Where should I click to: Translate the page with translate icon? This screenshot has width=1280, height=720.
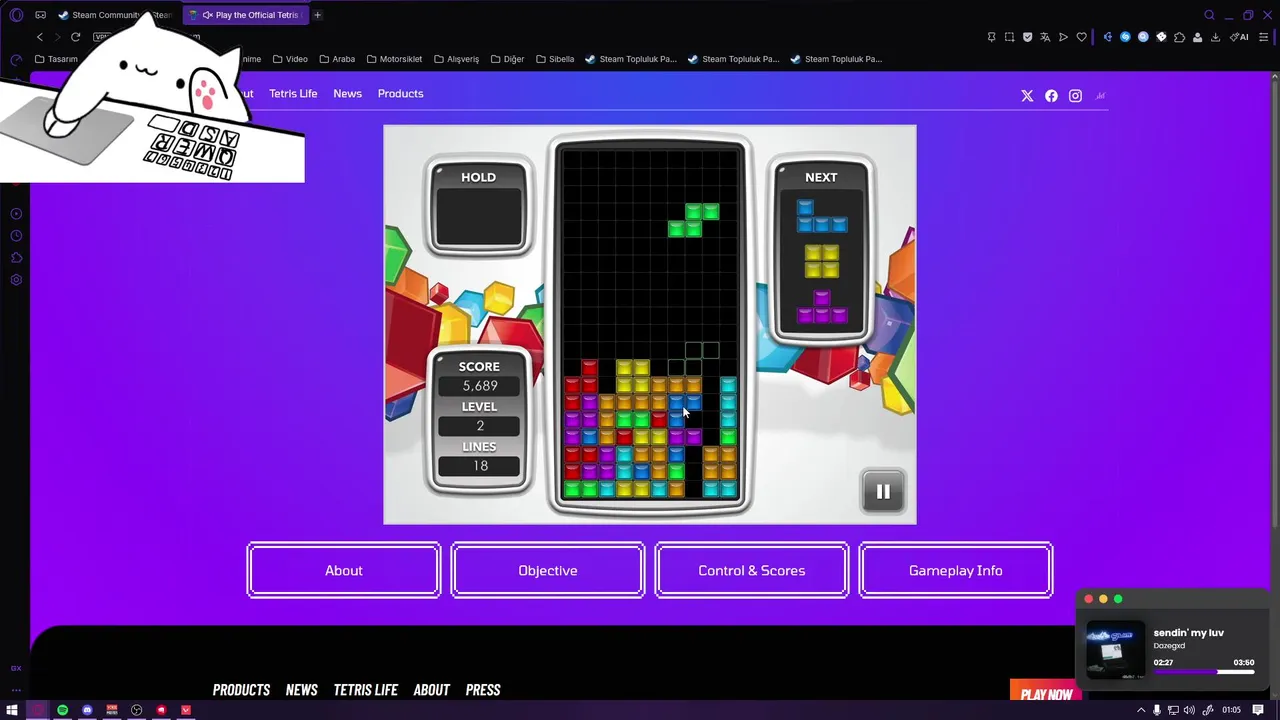pos(1045,37)
